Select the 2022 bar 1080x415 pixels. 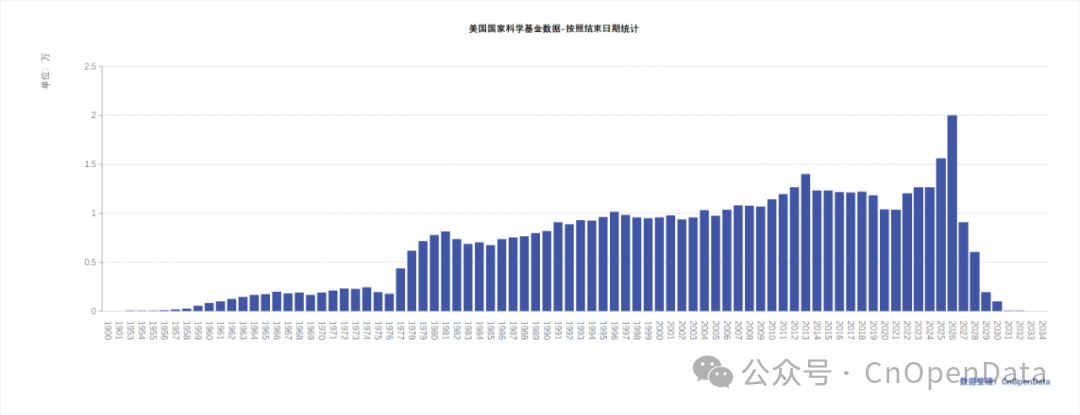pyautogui.click(x=907, y=253)
